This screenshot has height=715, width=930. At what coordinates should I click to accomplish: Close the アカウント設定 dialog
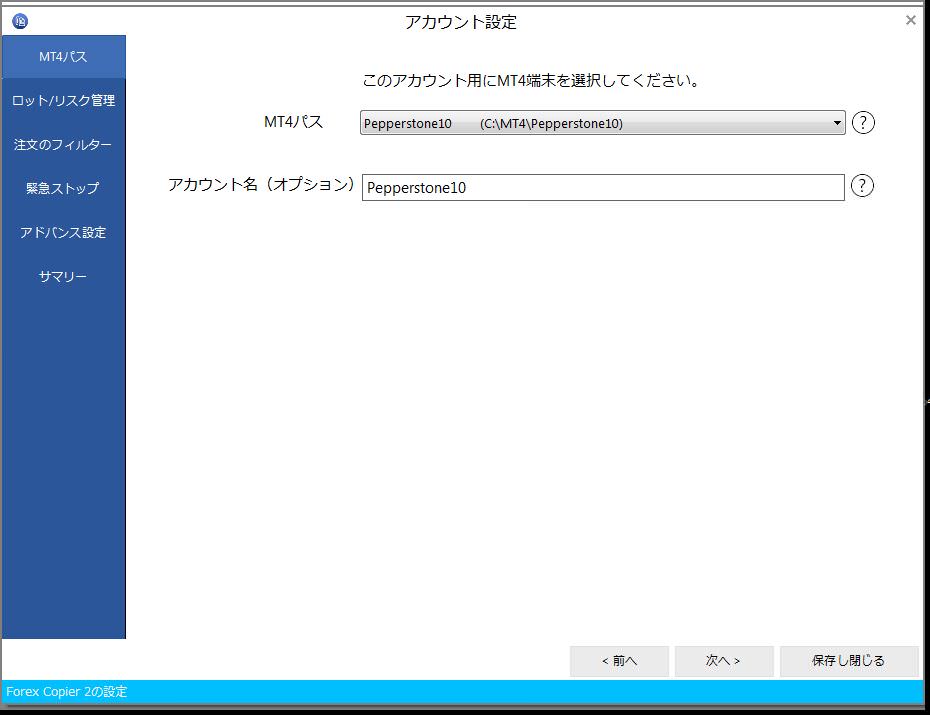click(x=909, y=19)
